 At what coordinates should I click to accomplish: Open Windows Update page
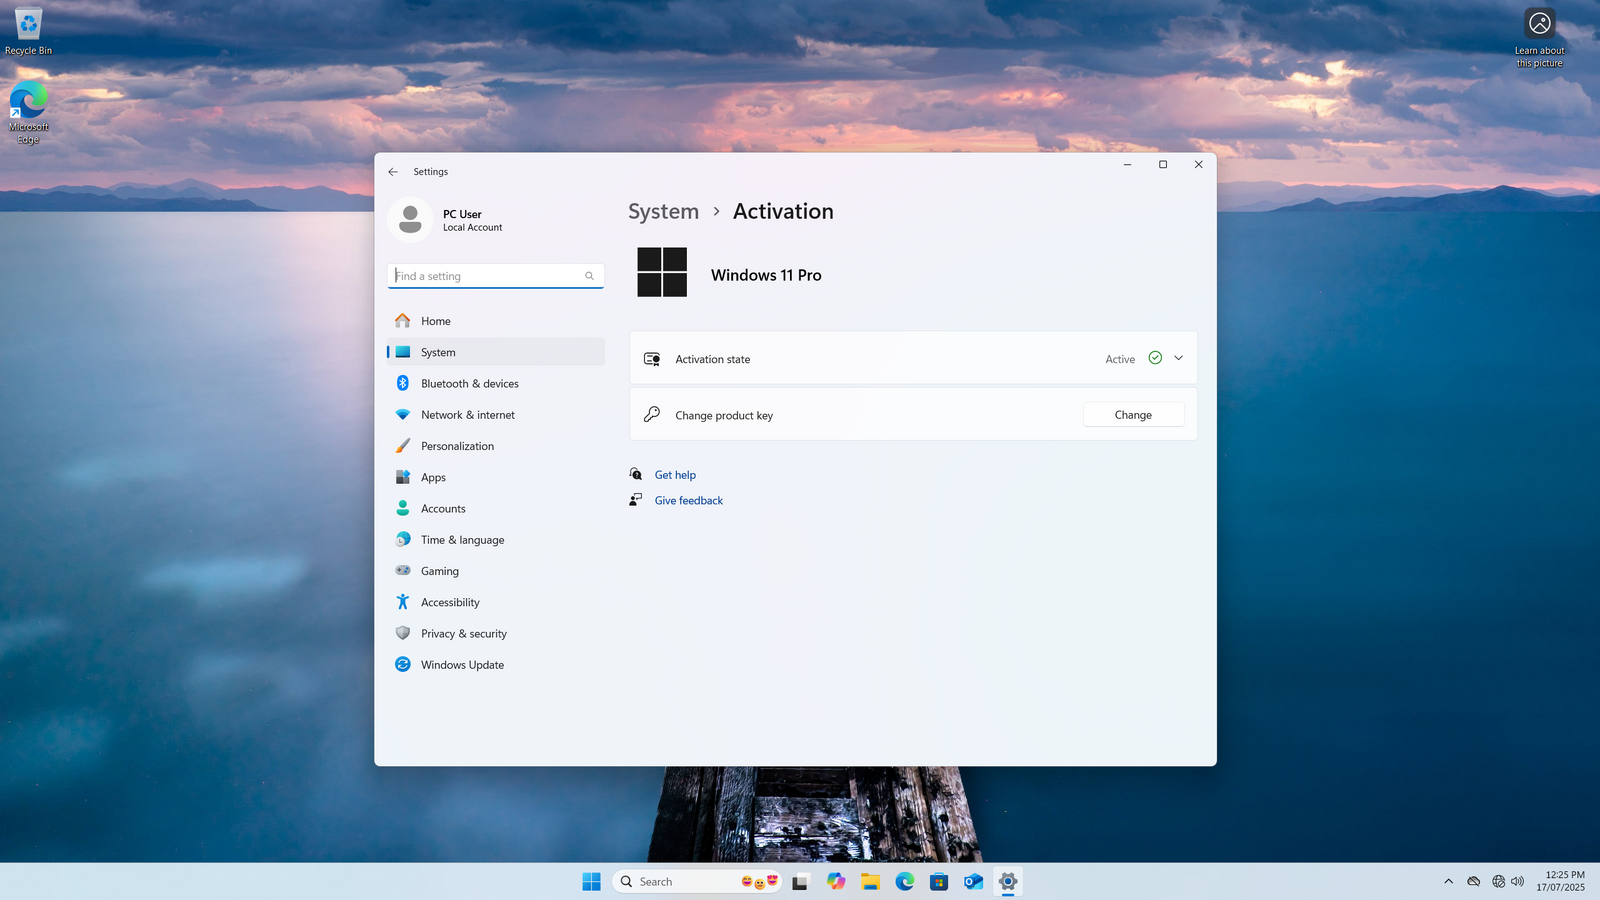pos(495,665)
